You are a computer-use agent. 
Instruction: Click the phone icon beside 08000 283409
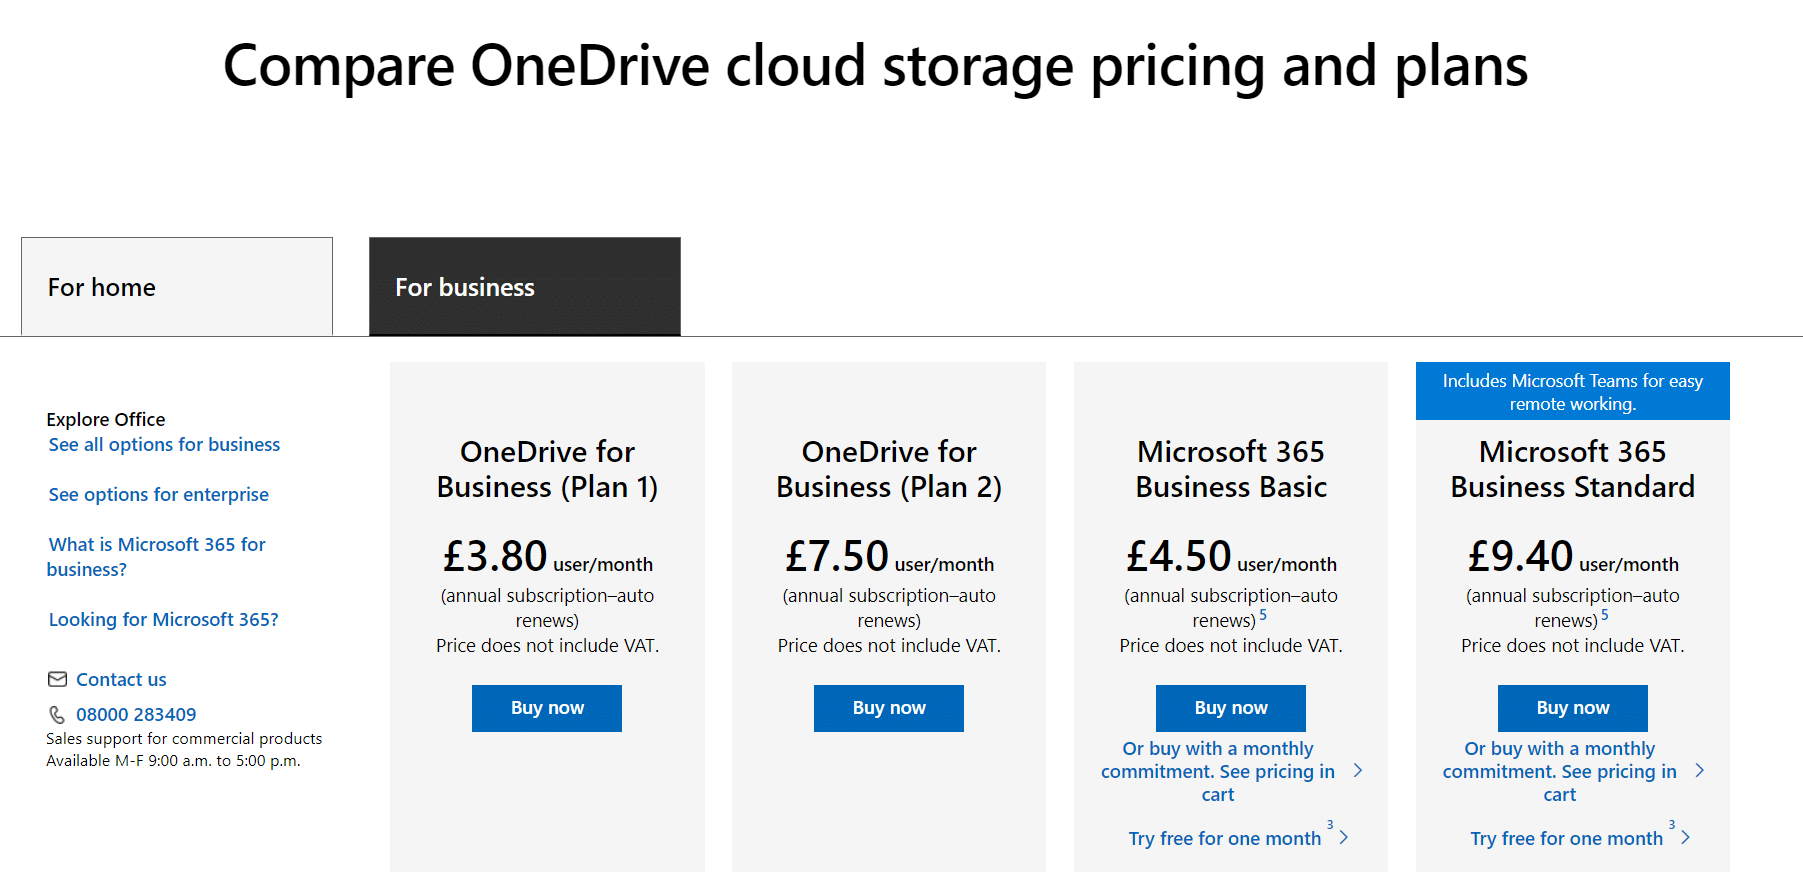point(57,714)
